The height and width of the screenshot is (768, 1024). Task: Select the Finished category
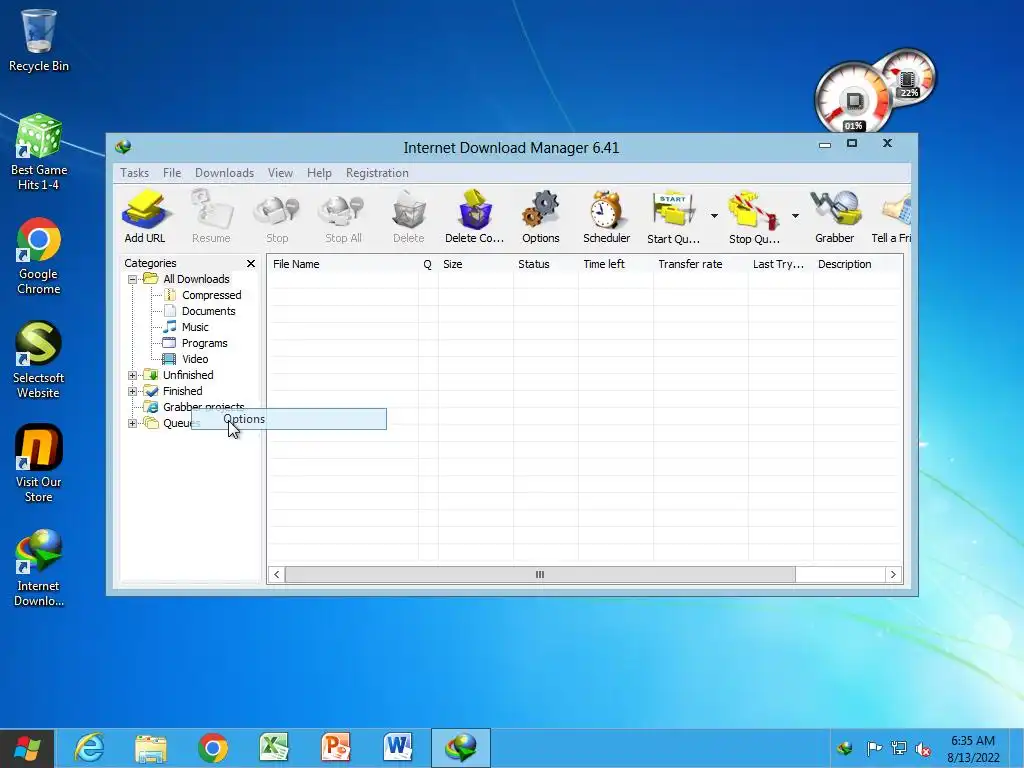(182, 391)
